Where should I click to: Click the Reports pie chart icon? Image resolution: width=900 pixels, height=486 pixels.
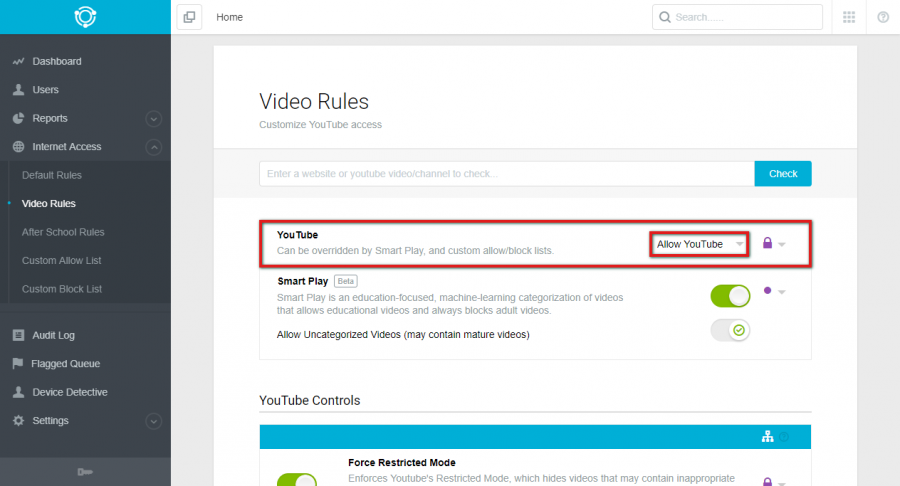click(x=18, y=118)
